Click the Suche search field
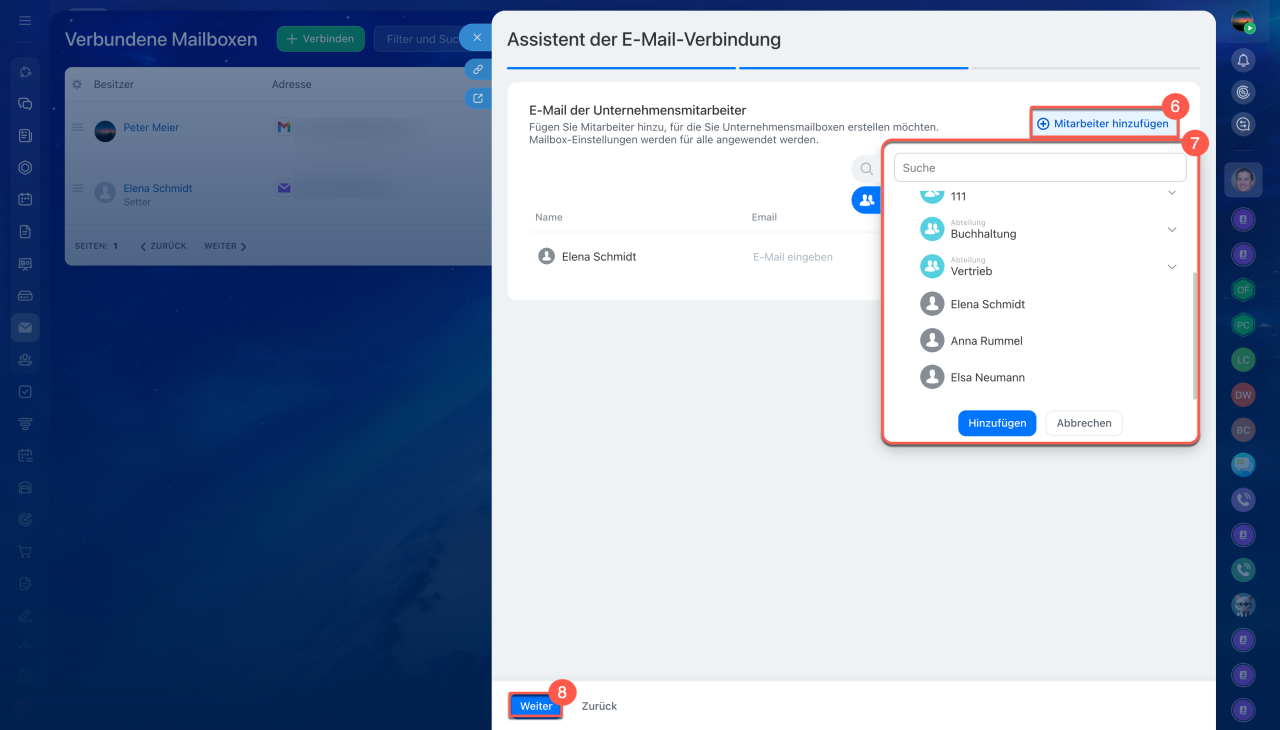 pyautogui.click(x=1040, y=168)
